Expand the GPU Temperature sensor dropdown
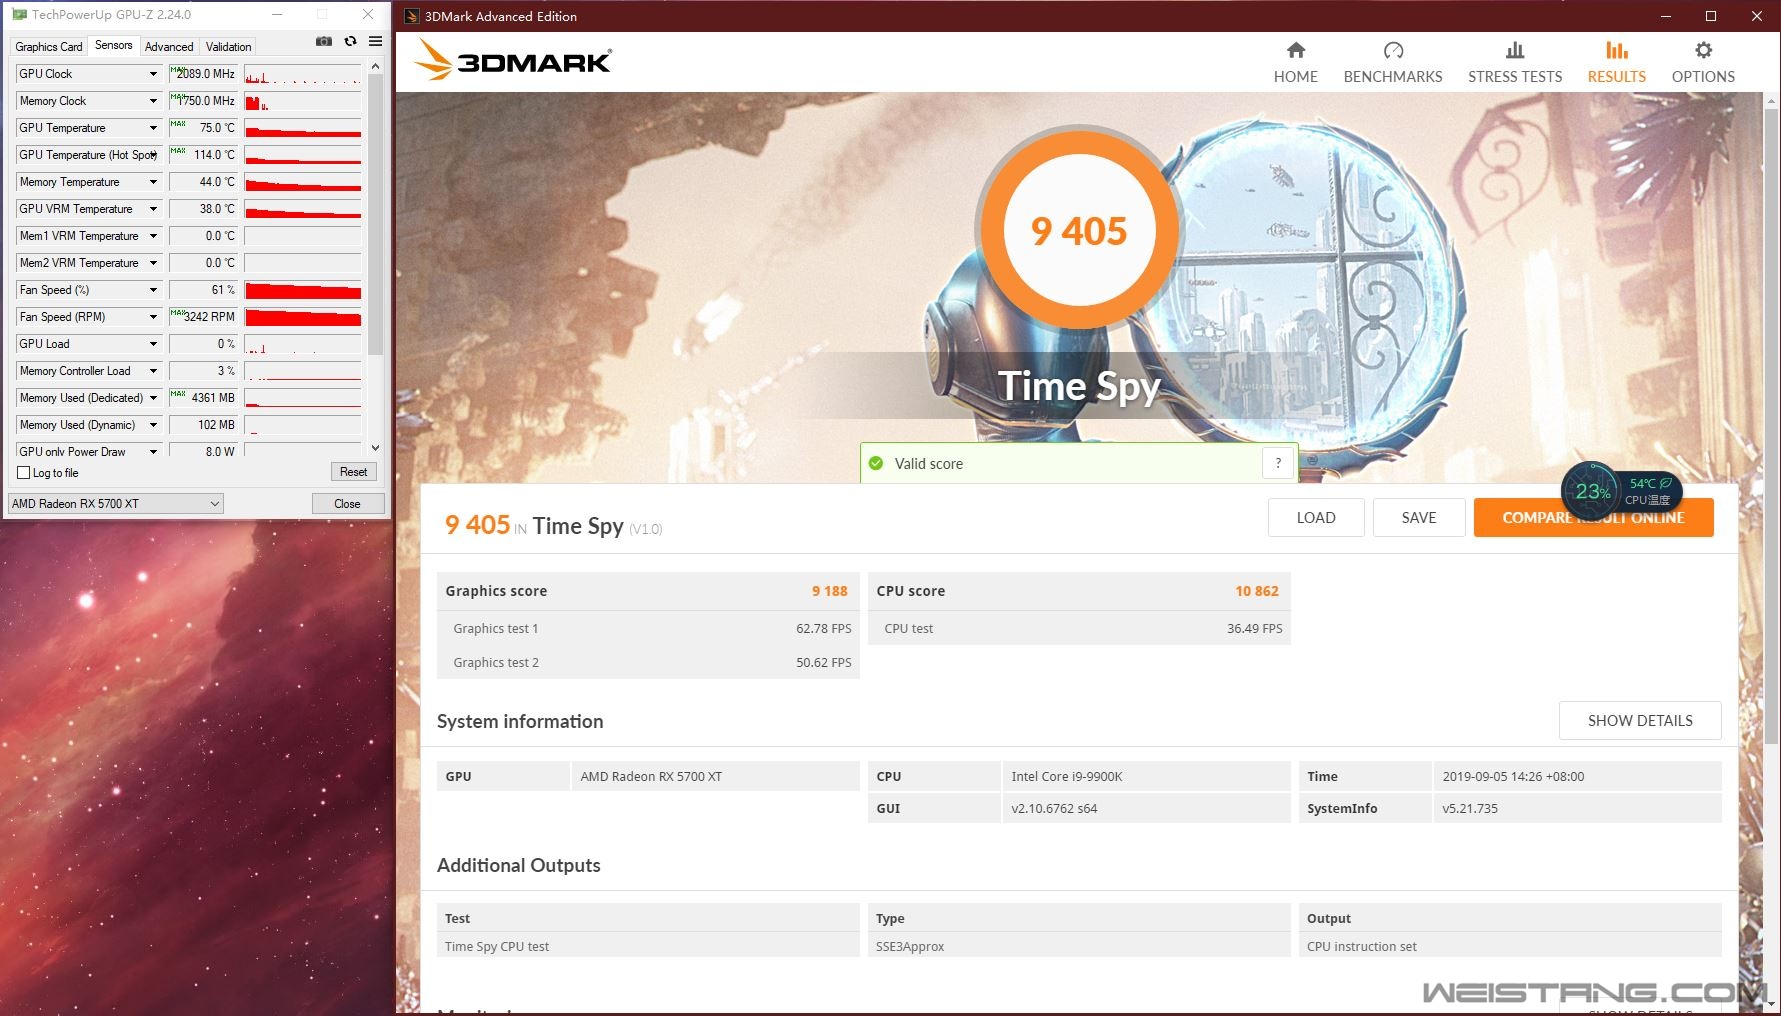The width and height of the screenshot is (1781, 1016). [x=153, y=128]
